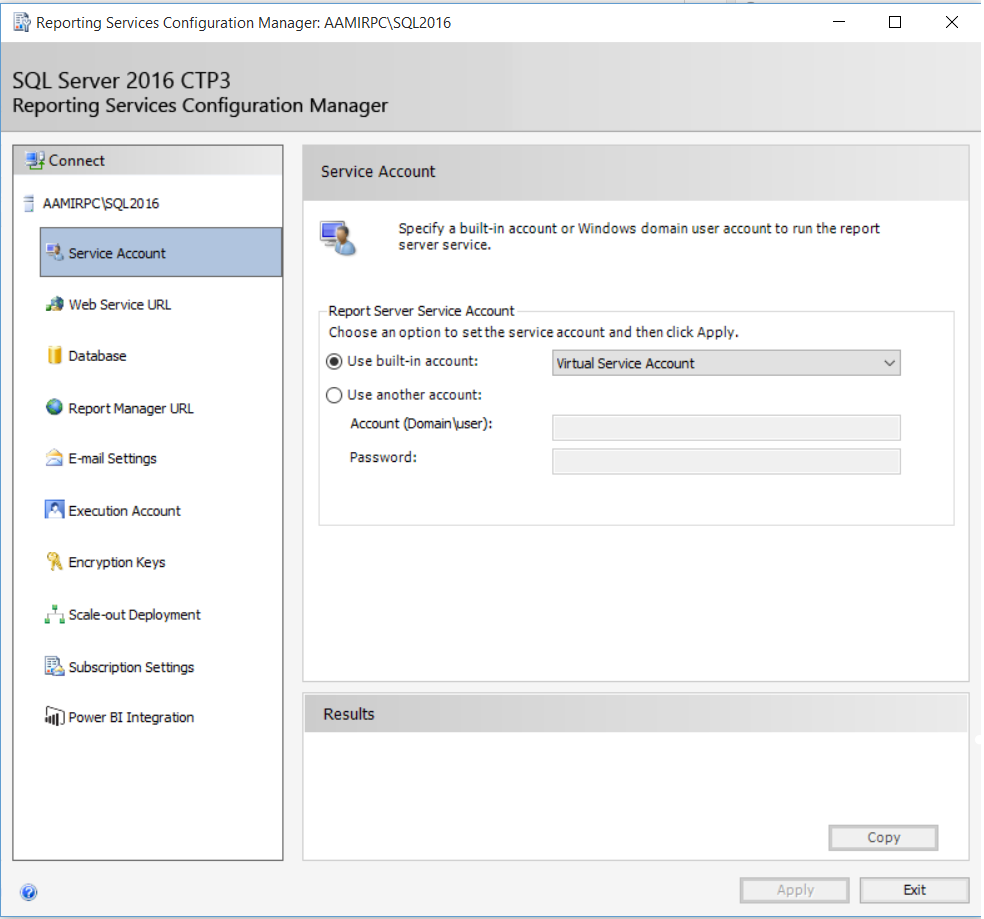This screenshot has width=984, height=919.
Task: Click the Password input field
Action: click(x=726, y=461)
